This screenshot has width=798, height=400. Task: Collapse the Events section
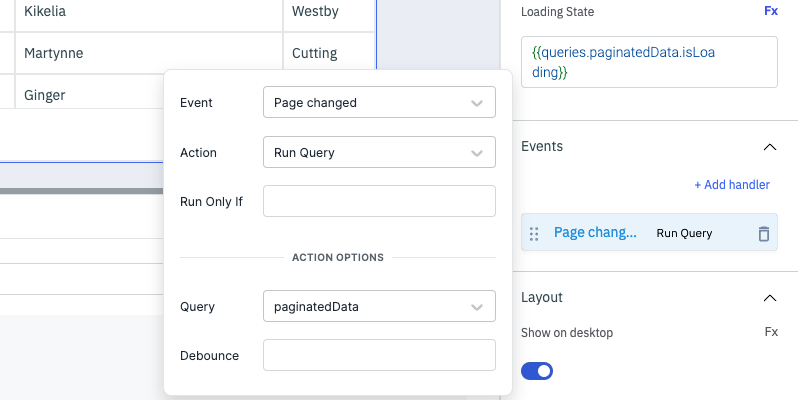point(769,147)
